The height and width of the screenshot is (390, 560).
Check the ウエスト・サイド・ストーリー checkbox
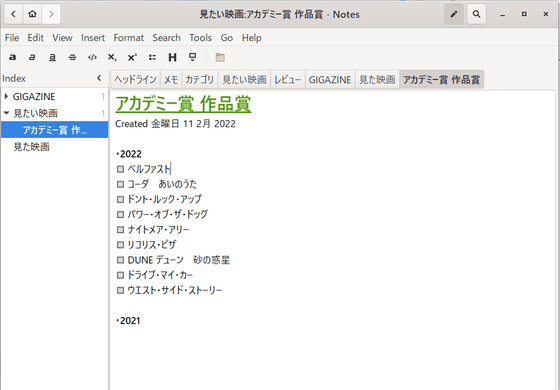(120, 290)
